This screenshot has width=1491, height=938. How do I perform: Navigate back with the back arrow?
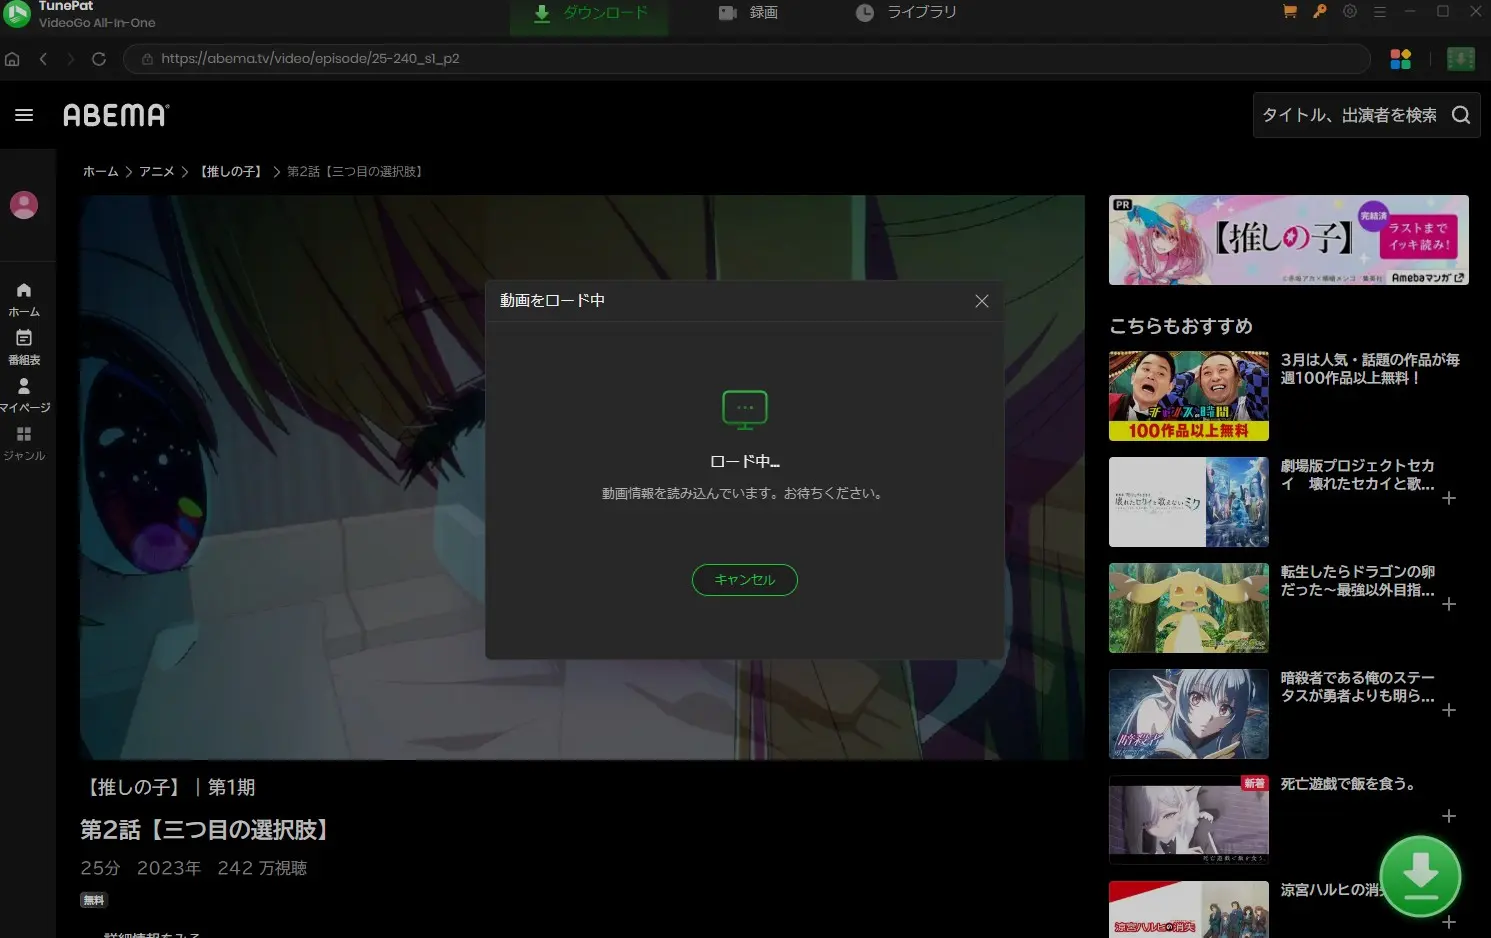point(43,59)
